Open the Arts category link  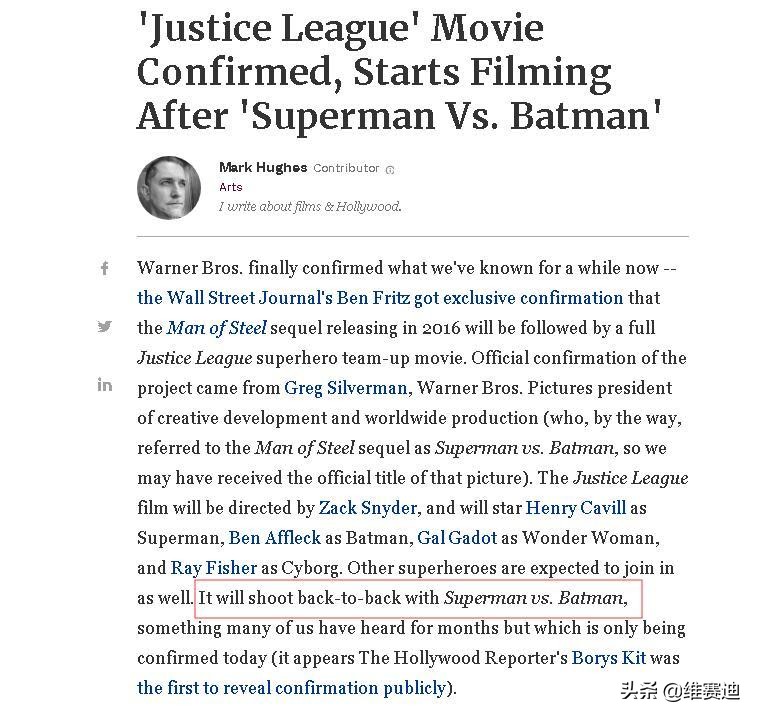230,187
